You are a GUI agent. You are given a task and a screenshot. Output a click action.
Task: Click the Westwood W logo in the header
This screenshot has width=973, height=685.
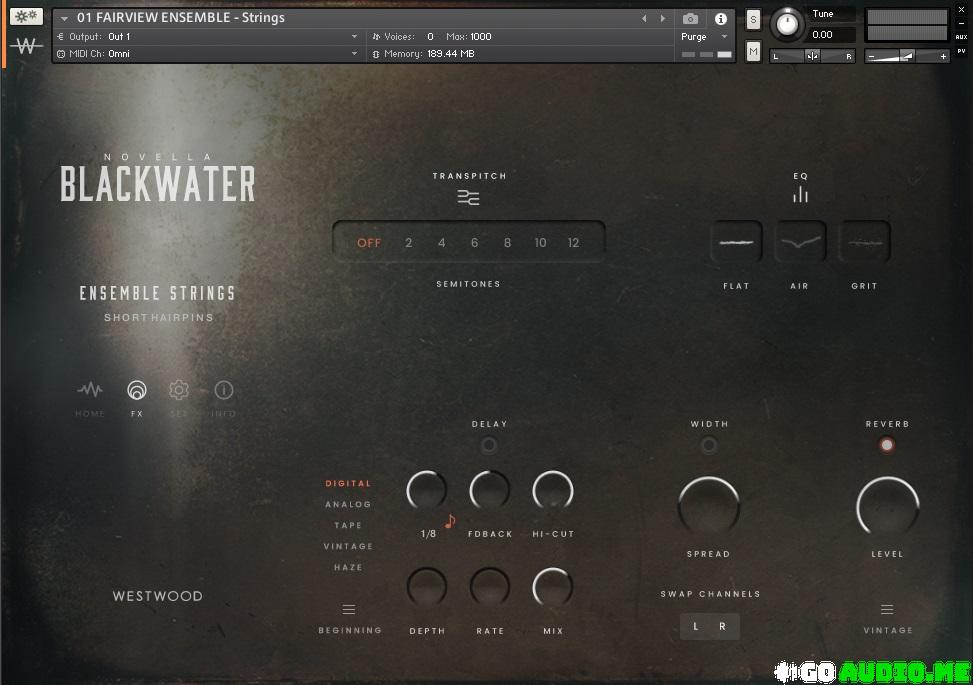coord(27,45)
